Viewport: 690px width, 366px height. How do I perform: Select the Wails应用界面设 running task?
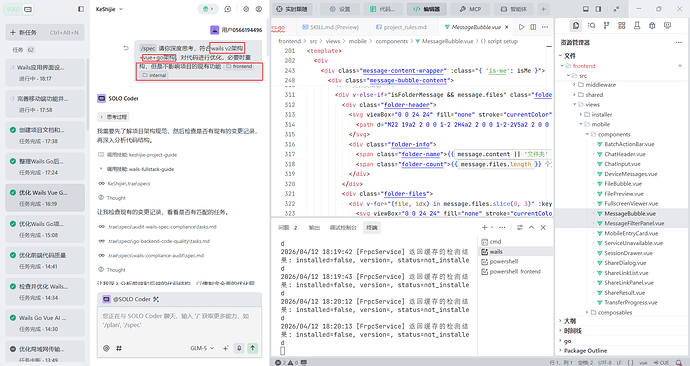pos(44,73)
